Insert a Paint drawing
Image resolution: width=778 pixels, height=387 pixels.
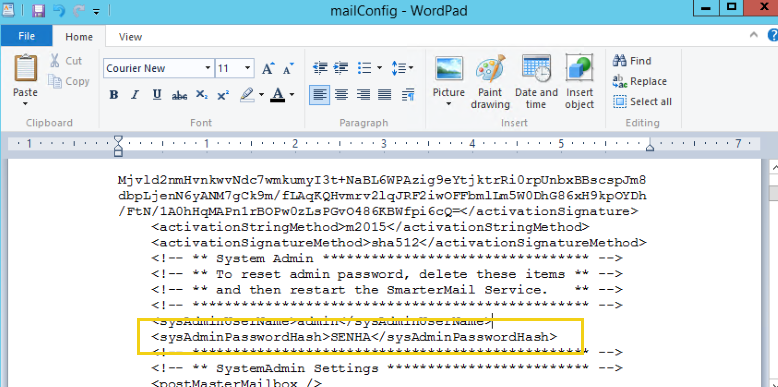(x=490, y=82)
